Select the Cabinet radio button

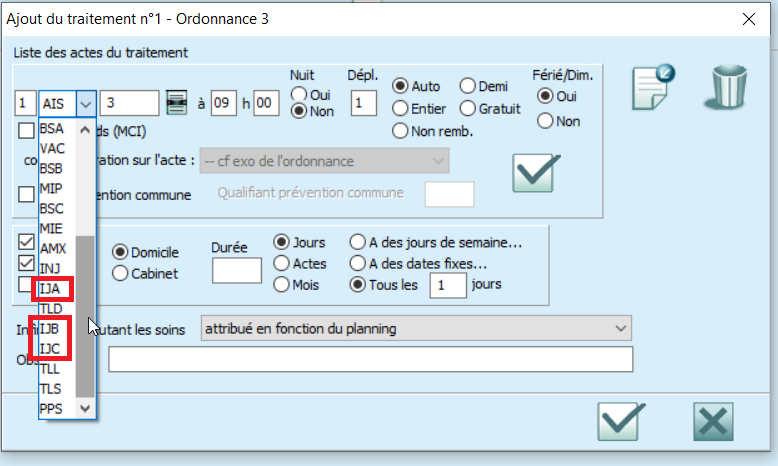click(121, 273)
